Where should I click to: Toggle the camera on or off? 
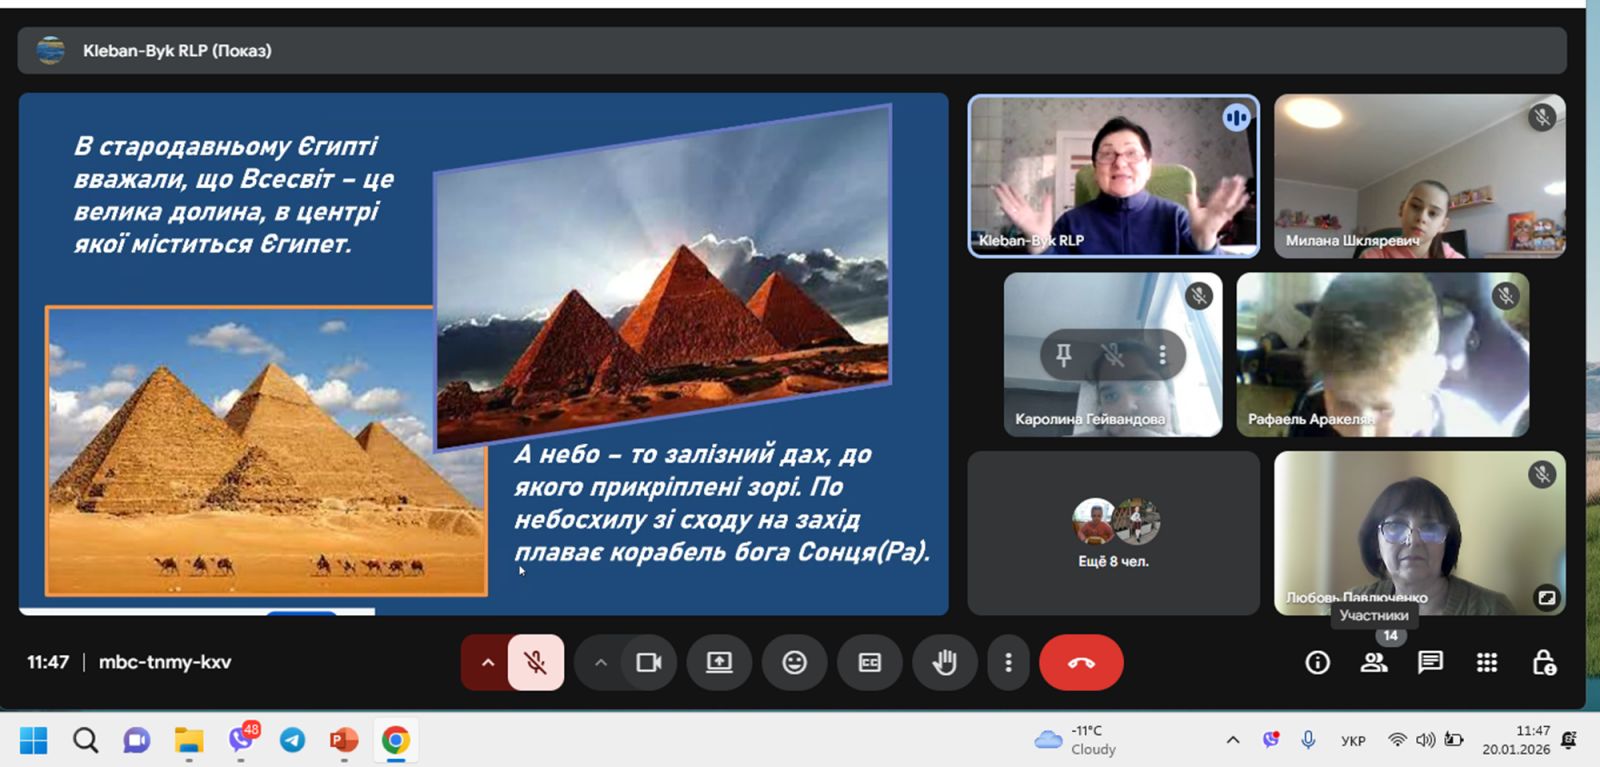[649, 662]
